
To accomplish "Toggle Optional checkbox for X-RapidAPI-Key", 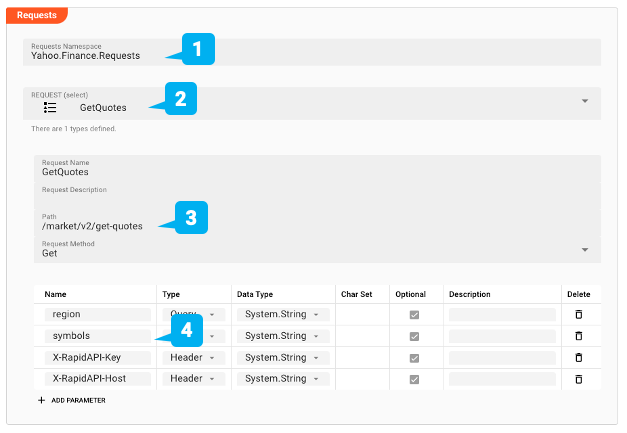I will 414,357.
